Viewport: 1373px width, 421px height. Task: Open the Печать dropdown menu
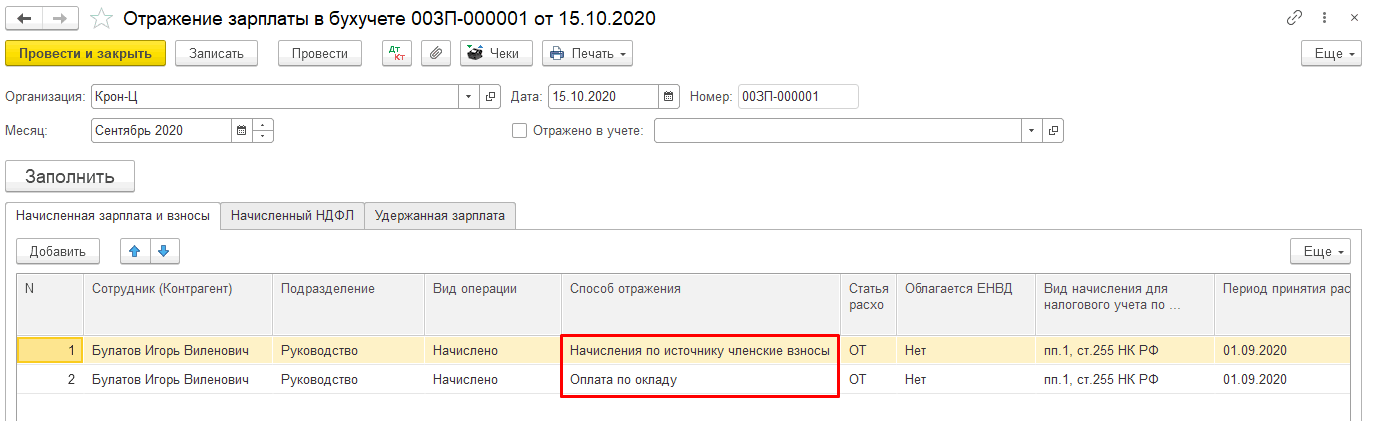coord(587,53)
